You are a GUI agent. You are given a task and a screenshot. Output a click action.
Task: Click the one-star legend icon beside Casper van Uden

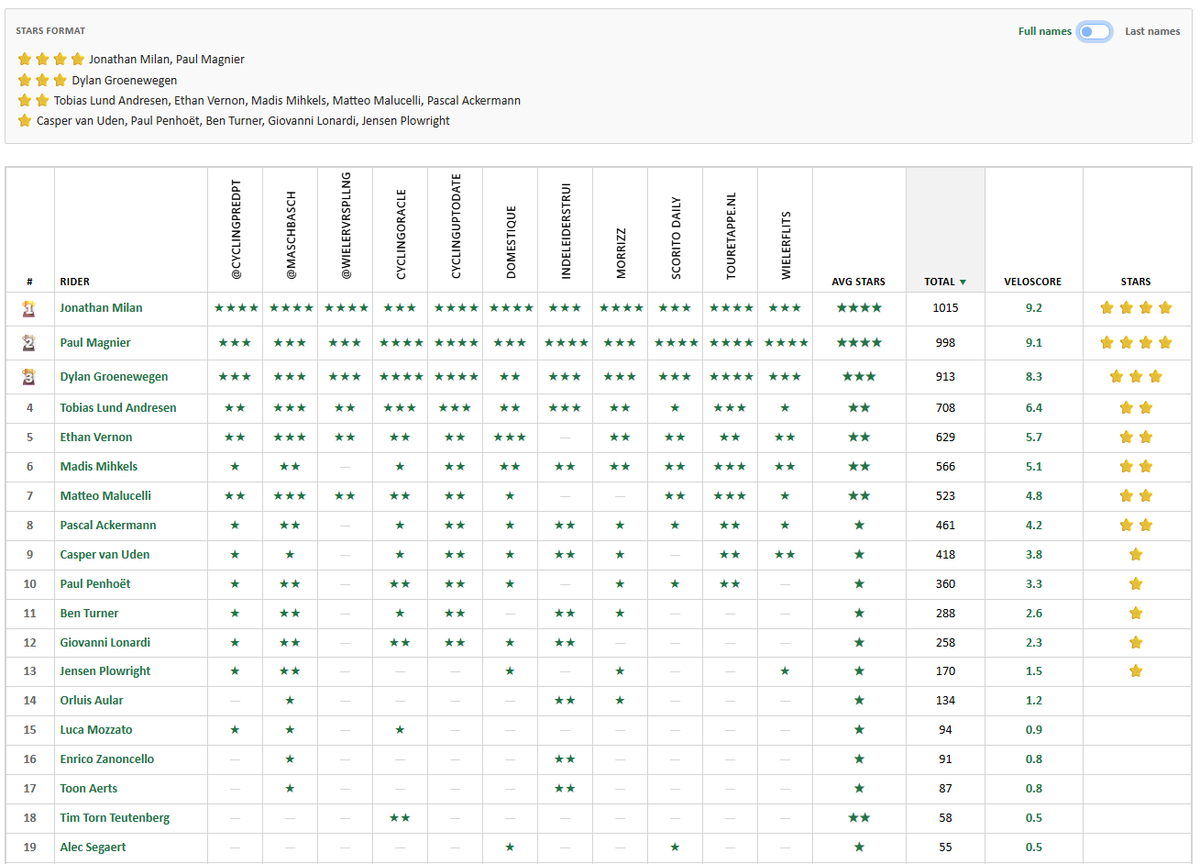[x=25, y=121]
